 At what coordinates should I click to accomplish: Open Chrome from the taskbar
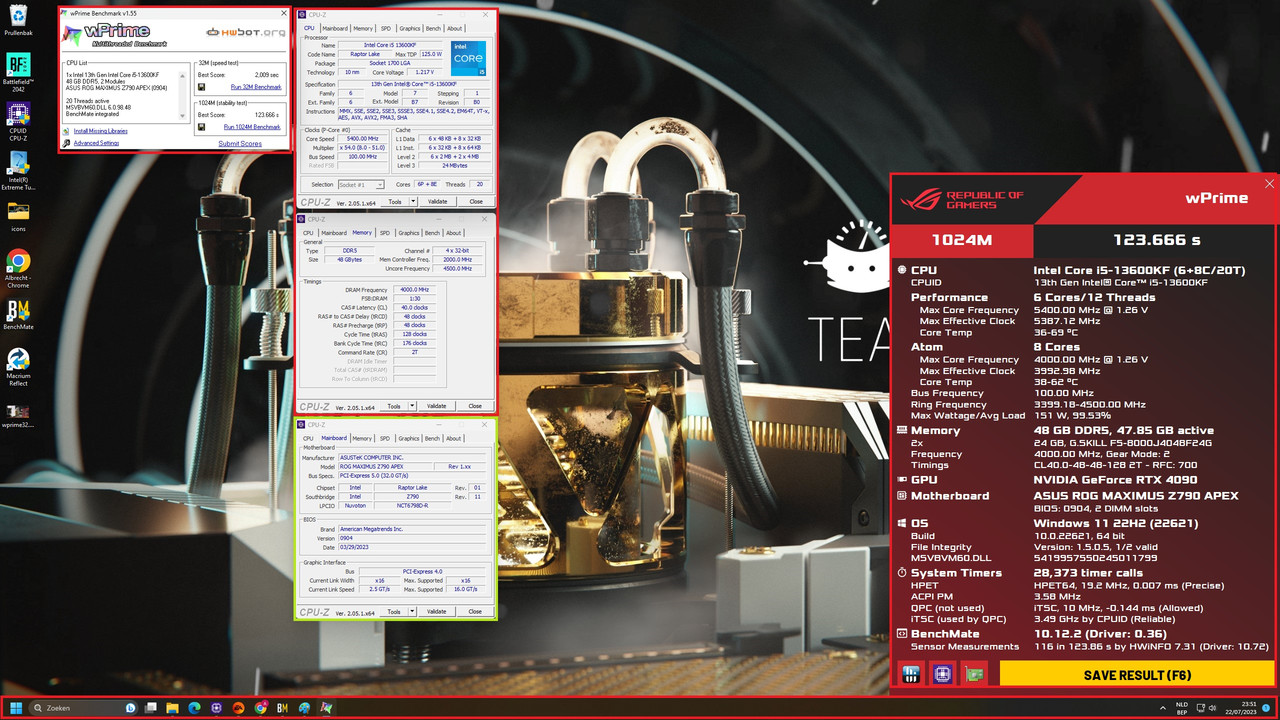pos(261,708)
